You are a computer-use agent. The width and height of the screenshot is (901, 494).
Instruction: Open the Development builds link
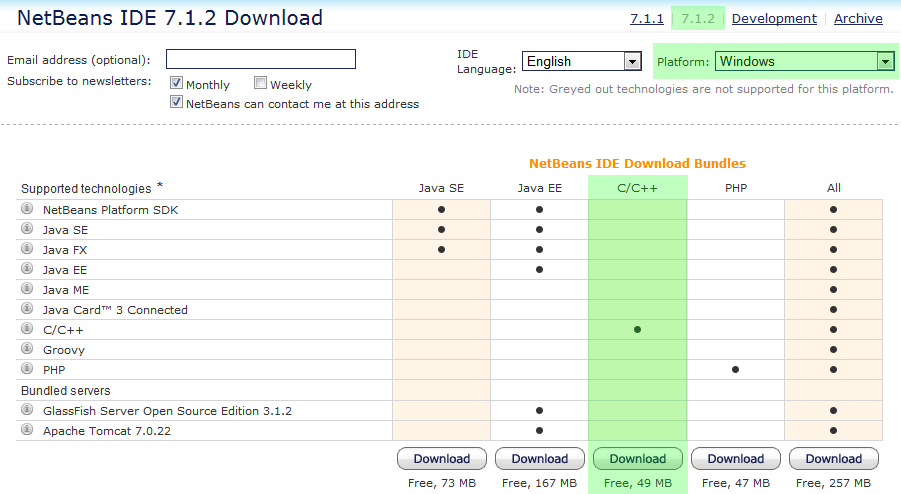[x=774, y=18]
